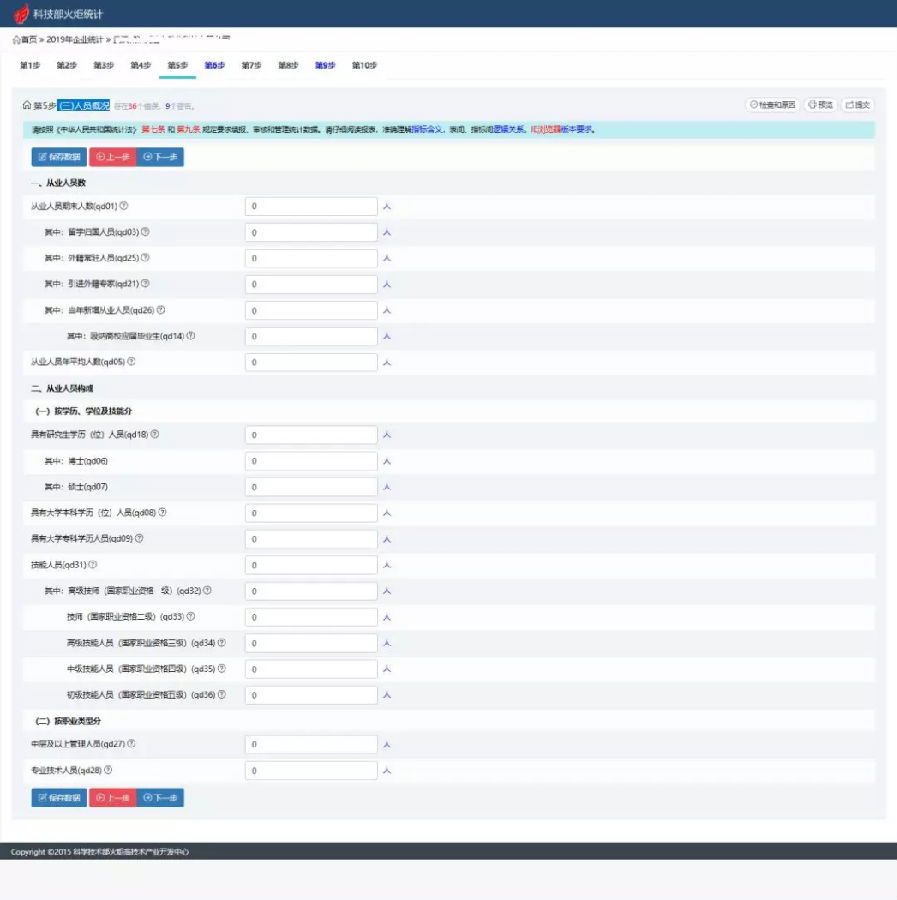
Task: Focus the qd28 input box
Action: coord(311,771)
